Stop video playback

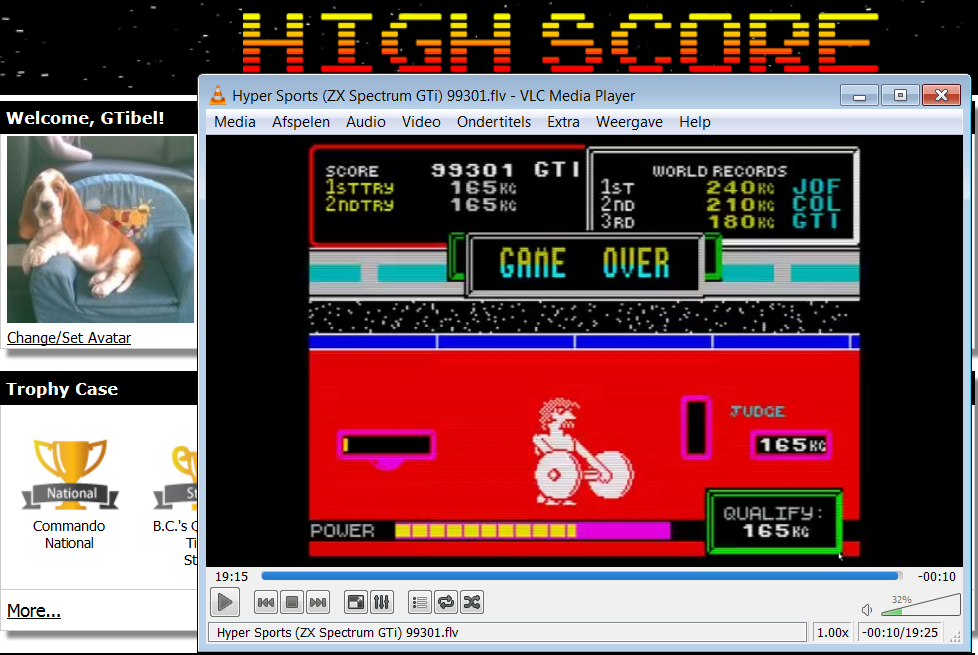292,602
